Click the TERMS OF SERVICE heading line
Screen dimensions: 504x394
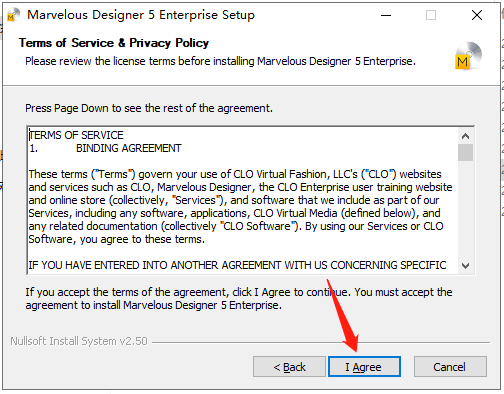76,135
